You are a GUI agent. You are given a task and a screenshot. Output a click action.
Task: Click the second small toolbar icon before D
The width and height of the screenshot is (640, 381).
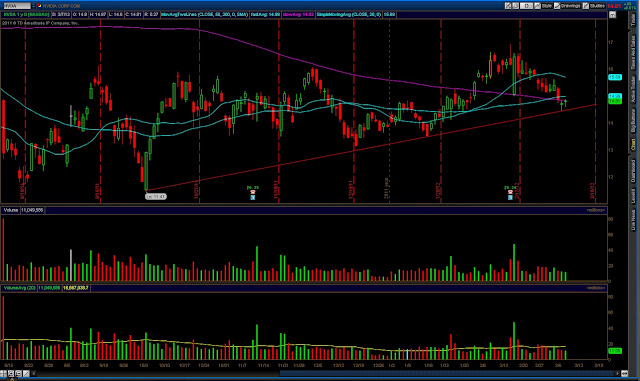pyautogui.click(x=516, y=6)
